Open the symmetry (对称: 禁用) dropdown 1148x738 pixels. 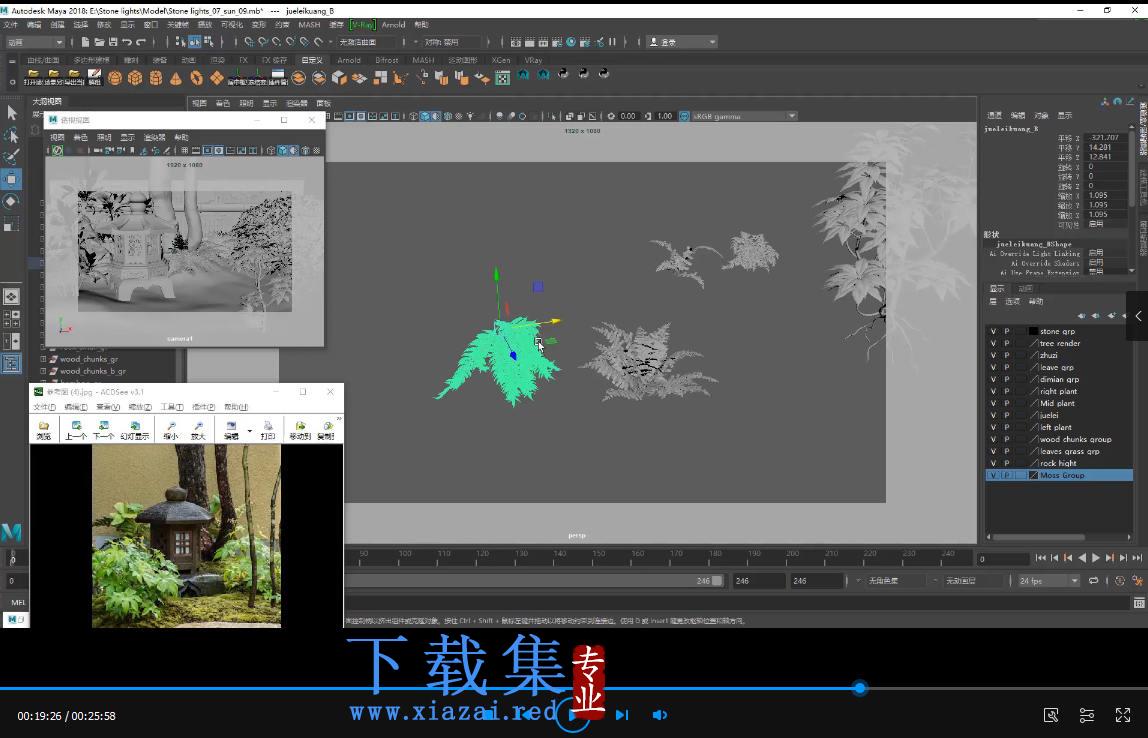click(x=452, y=42)
